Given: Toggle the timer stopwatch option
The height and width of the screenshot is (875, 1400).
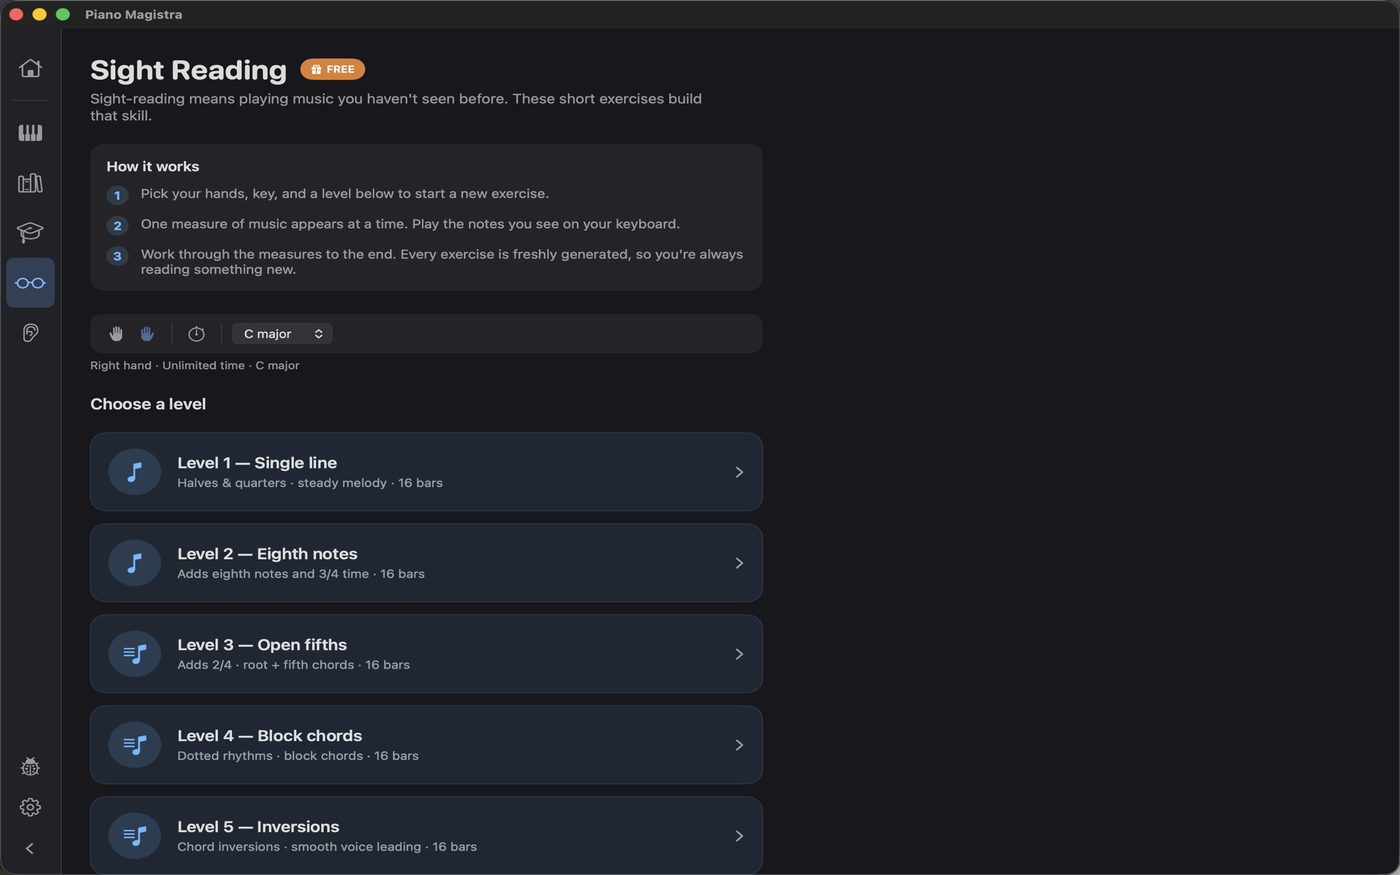Looking at the screenshot, I should tap(196, 334).
